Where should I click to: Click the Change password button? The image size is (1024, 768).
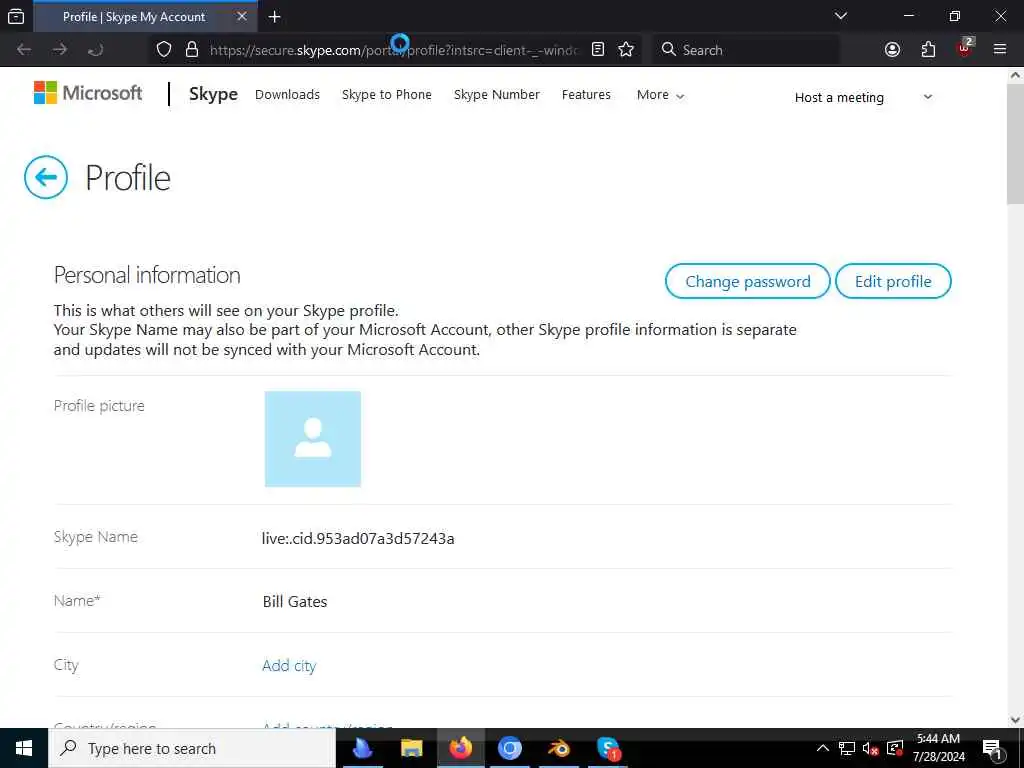pyautogui.click(x=748, y=281)
